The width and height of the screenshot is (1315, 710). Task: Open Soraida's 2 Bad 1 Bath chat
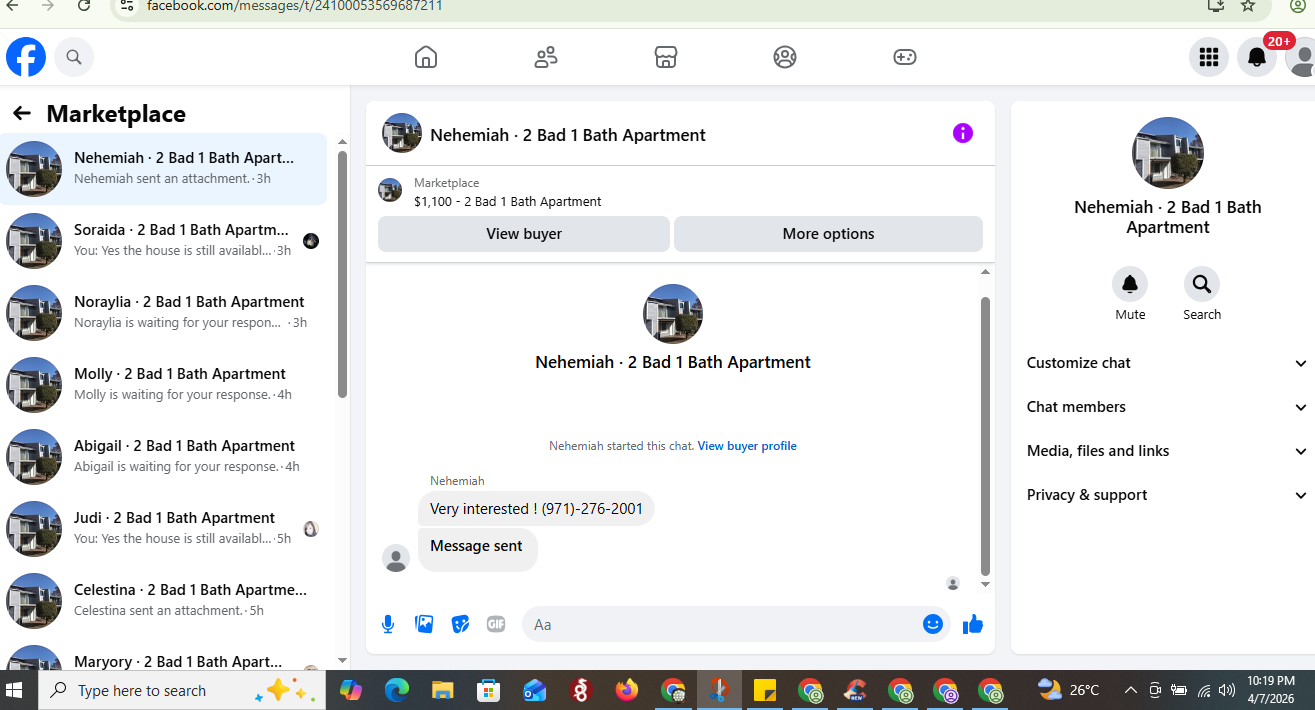(164, 241)
